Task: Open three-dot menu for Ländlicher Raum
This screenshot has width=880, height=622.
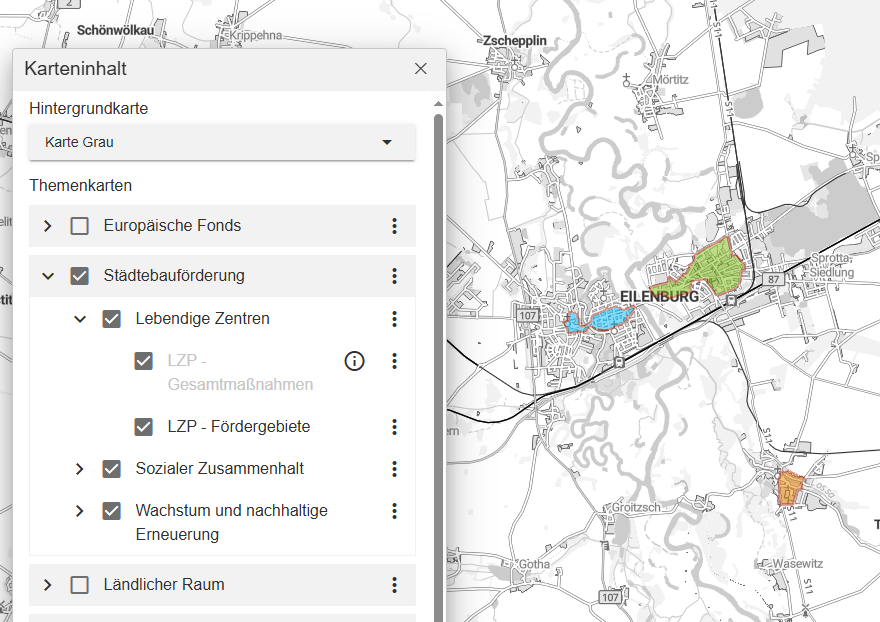Action: (x=394, y=585)
